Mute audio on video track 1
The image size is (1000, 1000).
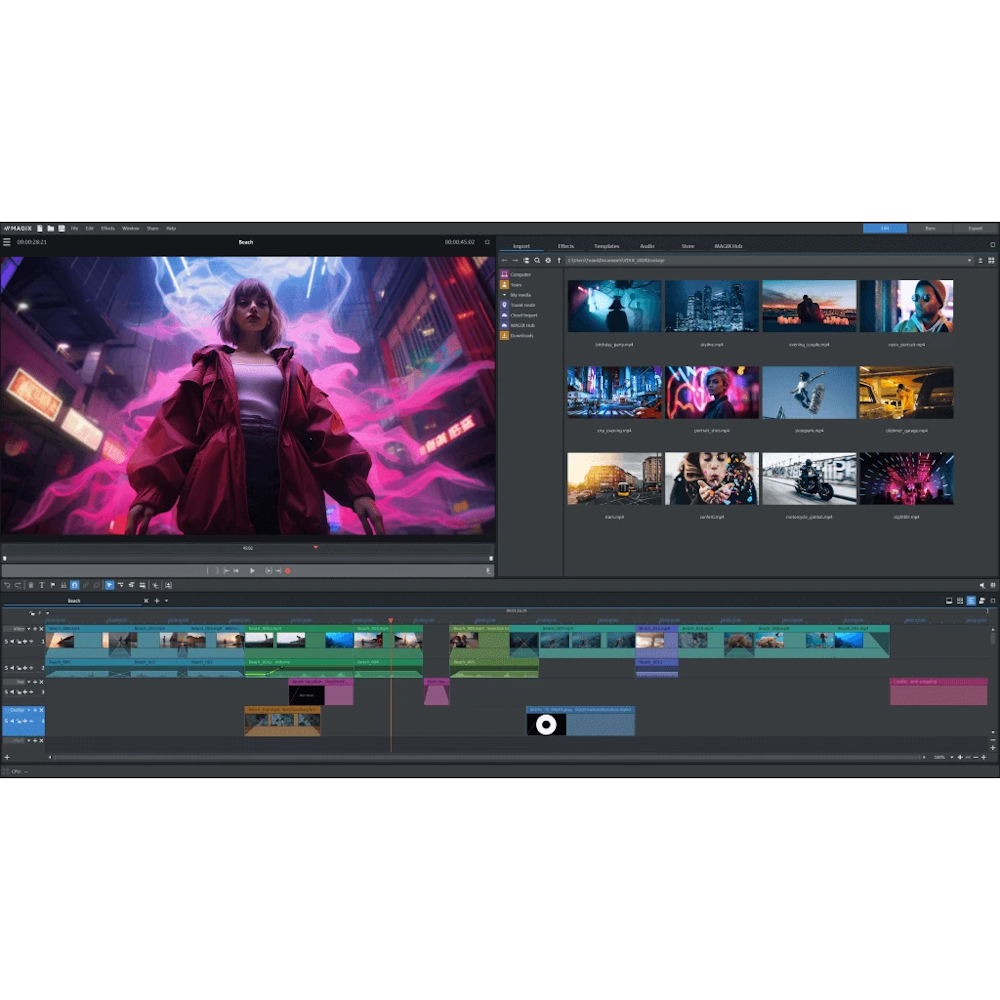tap(13, 641)
